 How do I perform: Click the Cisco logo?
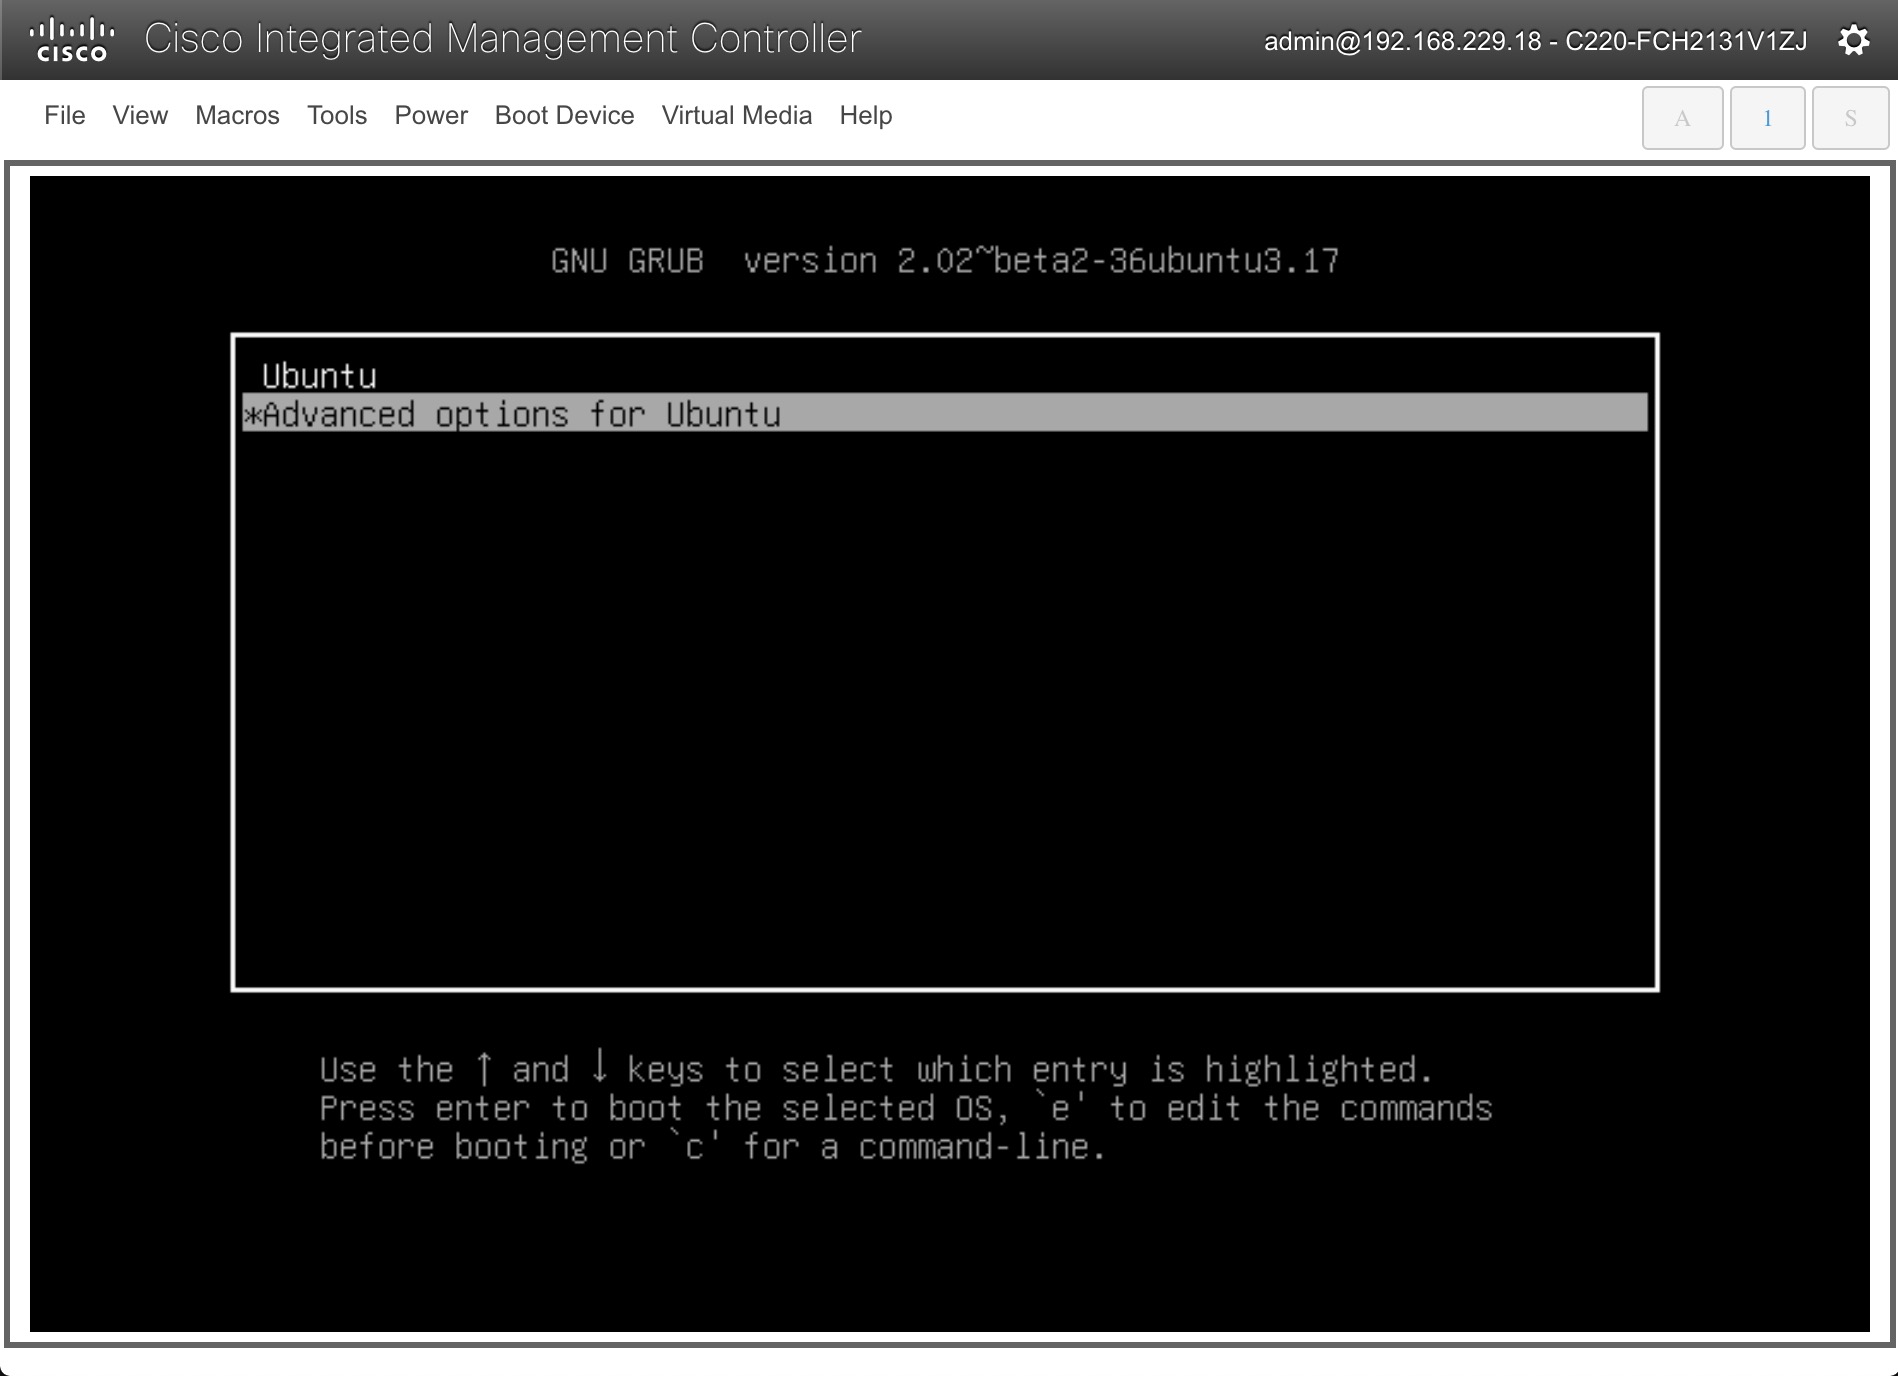click(x=72, y=40)
